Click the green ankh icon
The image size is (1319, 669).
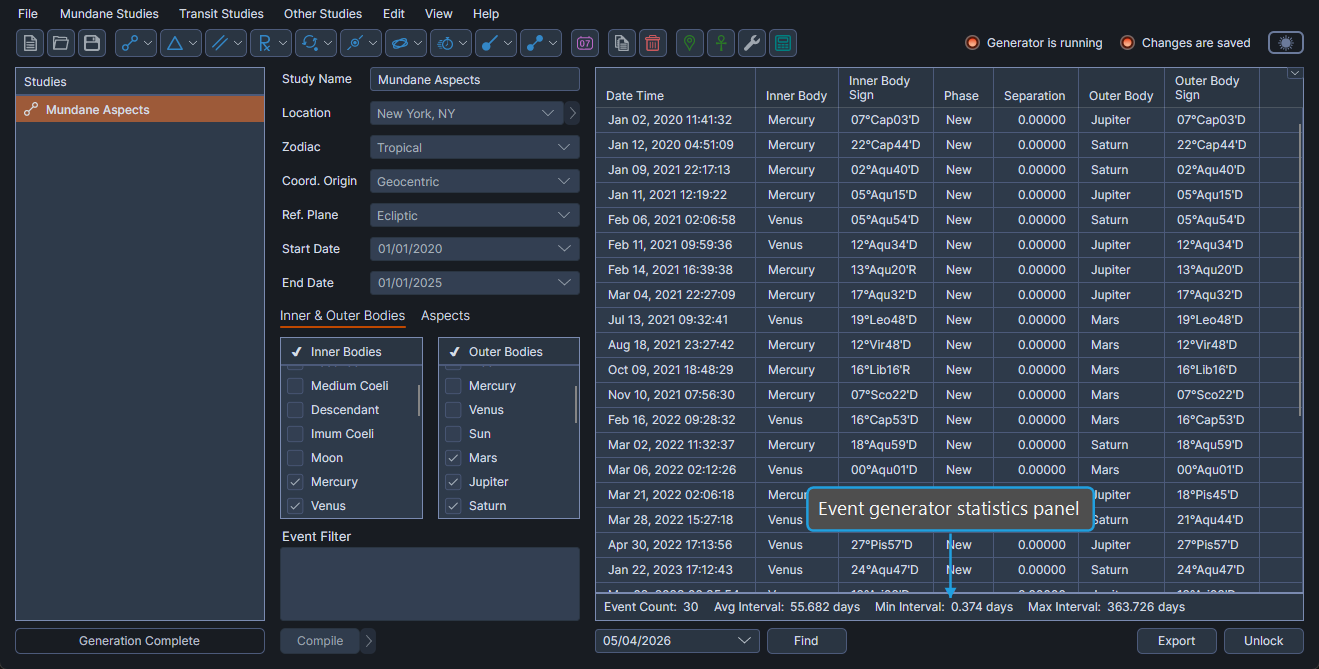tap(720, 43)
